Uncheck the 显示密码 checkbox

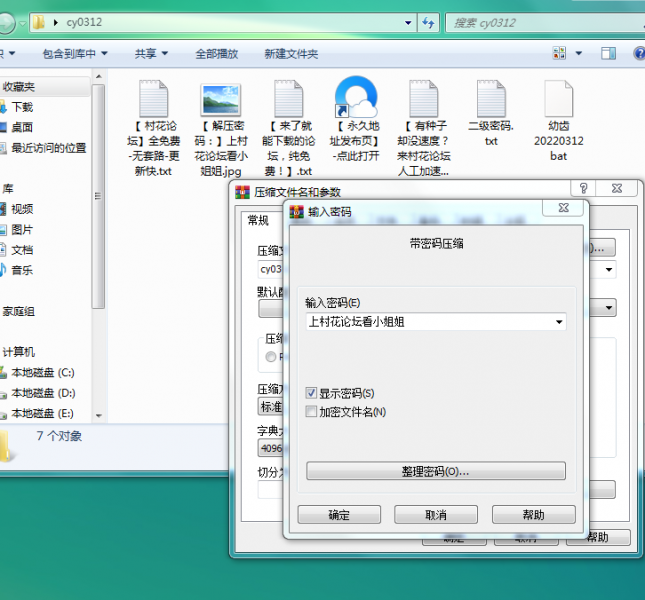click(x=312, y=394)
